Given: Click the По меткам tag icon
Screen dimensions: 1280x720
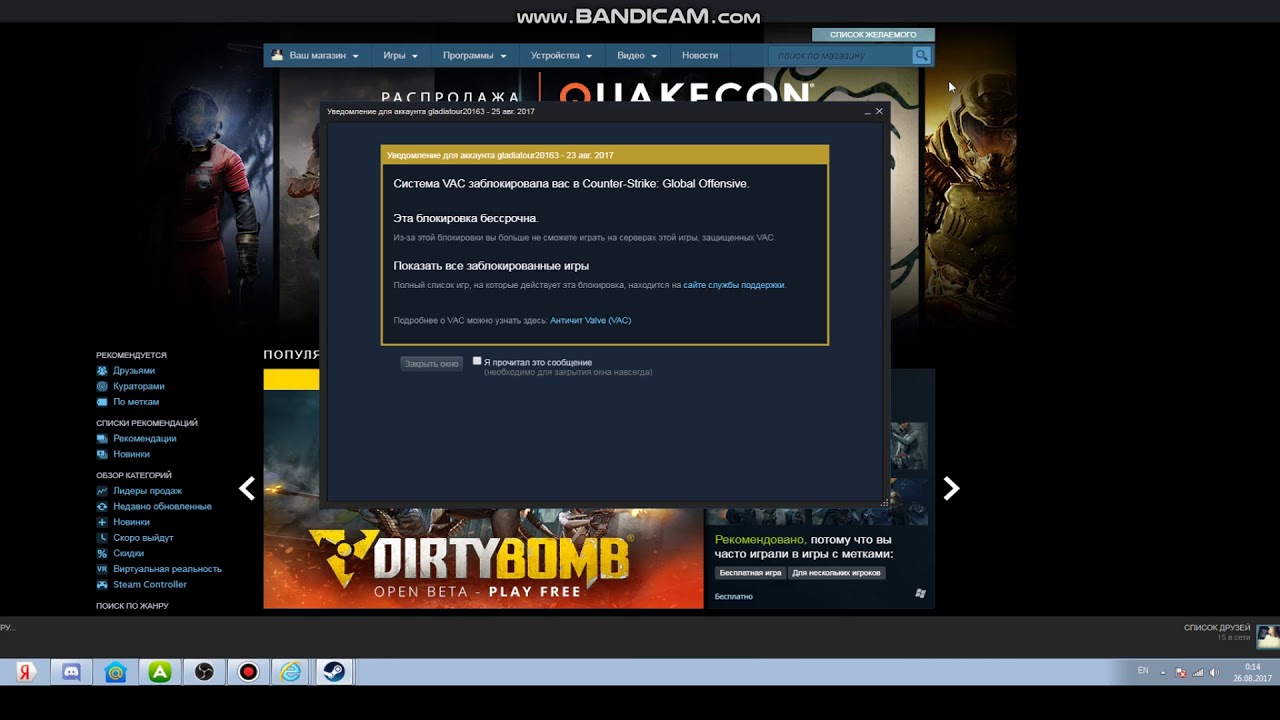Looking at the screenshot, I should [x=101, y=402].
